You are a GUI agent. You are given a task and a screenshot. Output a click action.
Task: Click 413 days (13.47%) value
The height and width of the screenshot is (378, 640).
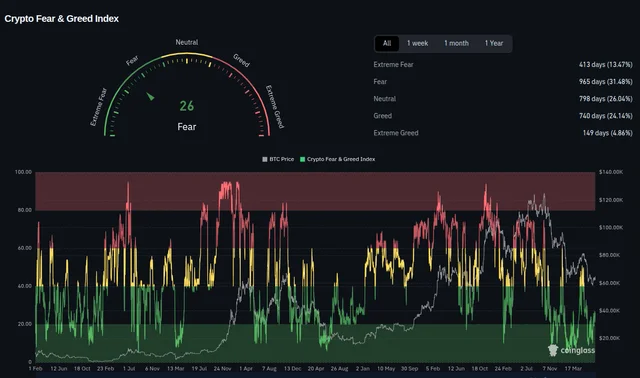click(606, 64)
